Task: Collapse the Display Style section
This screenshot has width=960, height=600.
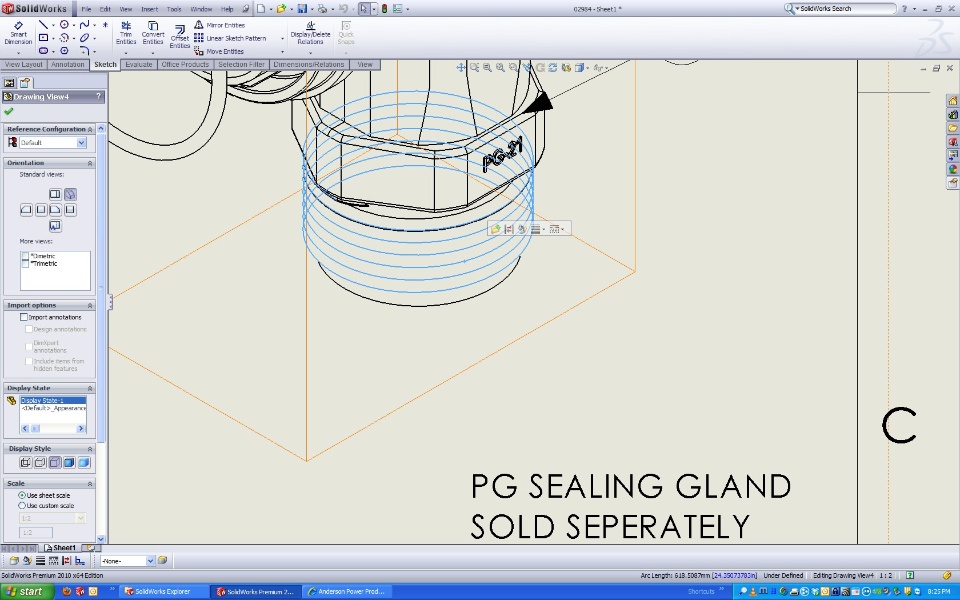Action: pos(90,449)
